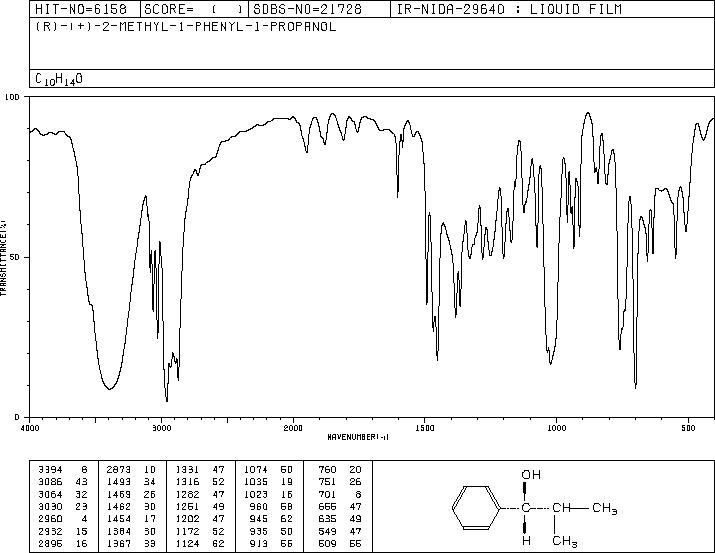Click the 1493 peak table entry
Screen dimensions: 715x553
(131, 481)
